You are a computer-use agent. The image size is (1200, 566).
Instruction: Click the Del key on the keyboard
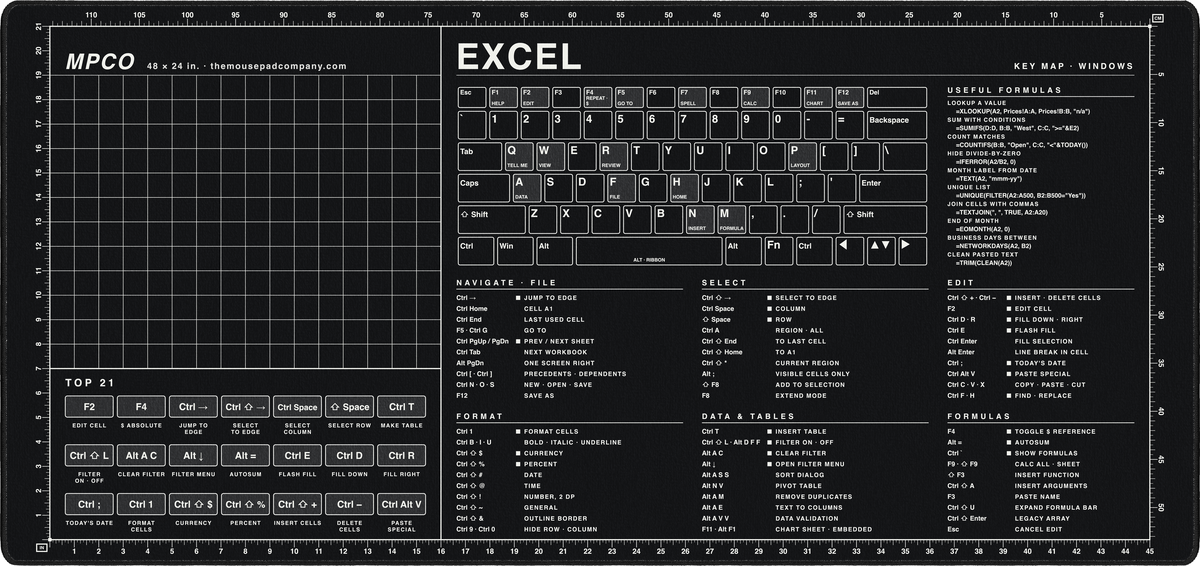[x=897, y=97]
